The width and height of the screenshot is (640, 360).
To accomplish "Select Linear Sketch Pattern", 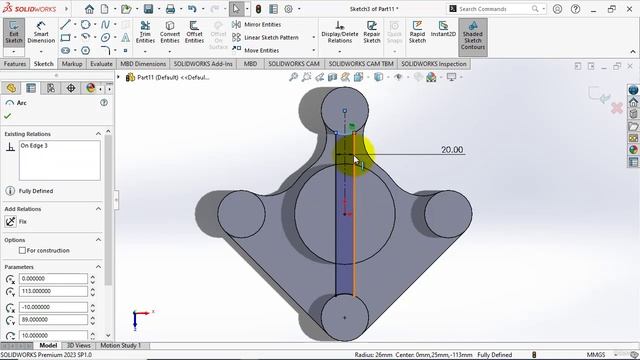I will pos(266,38).
